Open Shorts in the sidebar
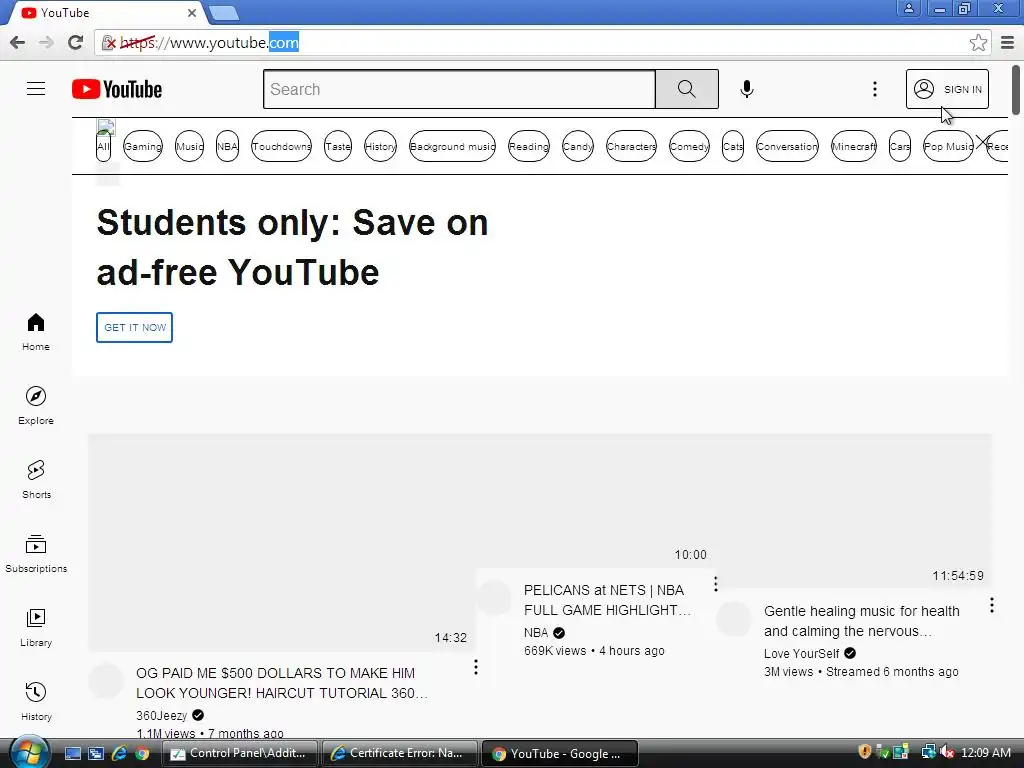This screenshot has width=1024, height=768. point(36,479)
